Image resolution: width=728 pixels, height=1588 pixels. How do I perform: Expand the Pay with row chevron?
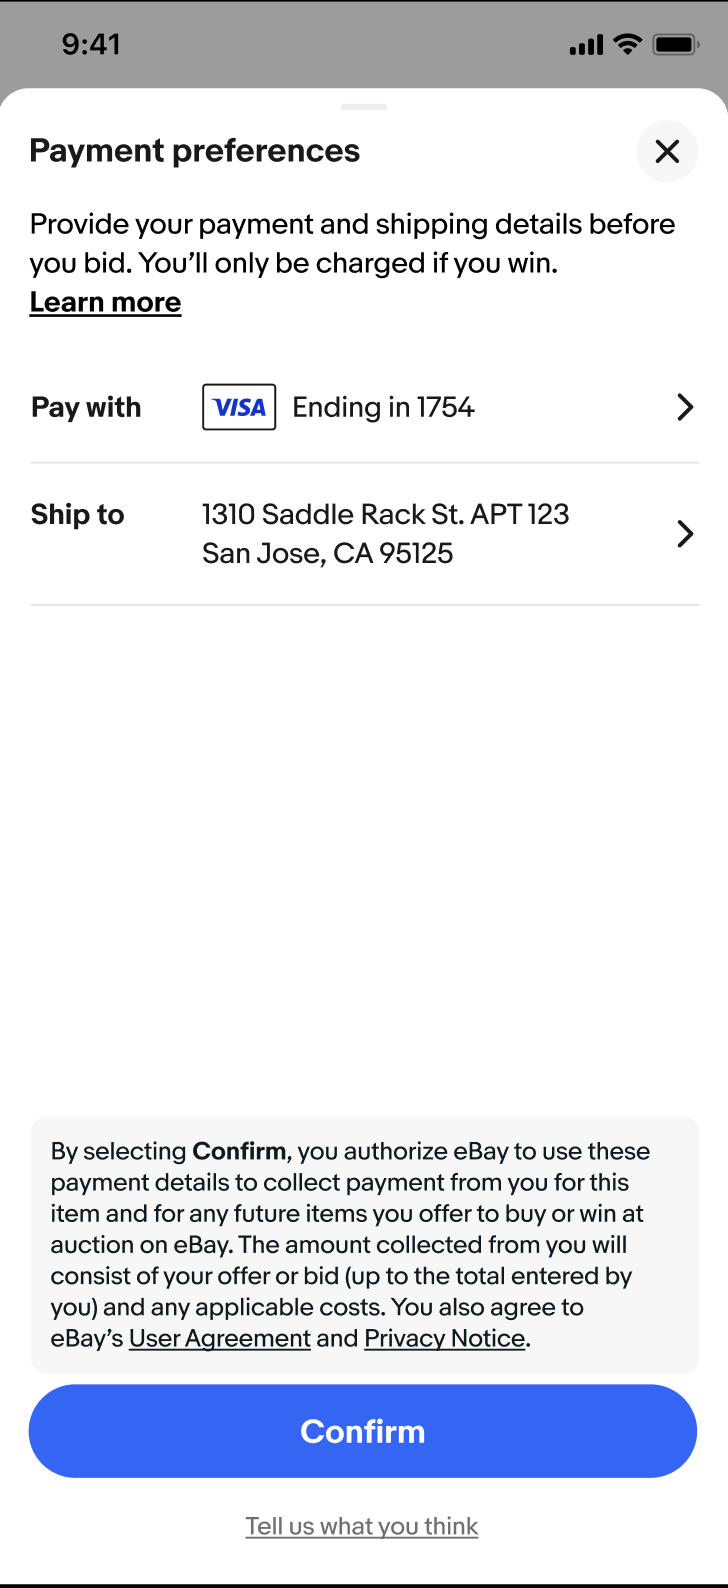pos(685,407)
